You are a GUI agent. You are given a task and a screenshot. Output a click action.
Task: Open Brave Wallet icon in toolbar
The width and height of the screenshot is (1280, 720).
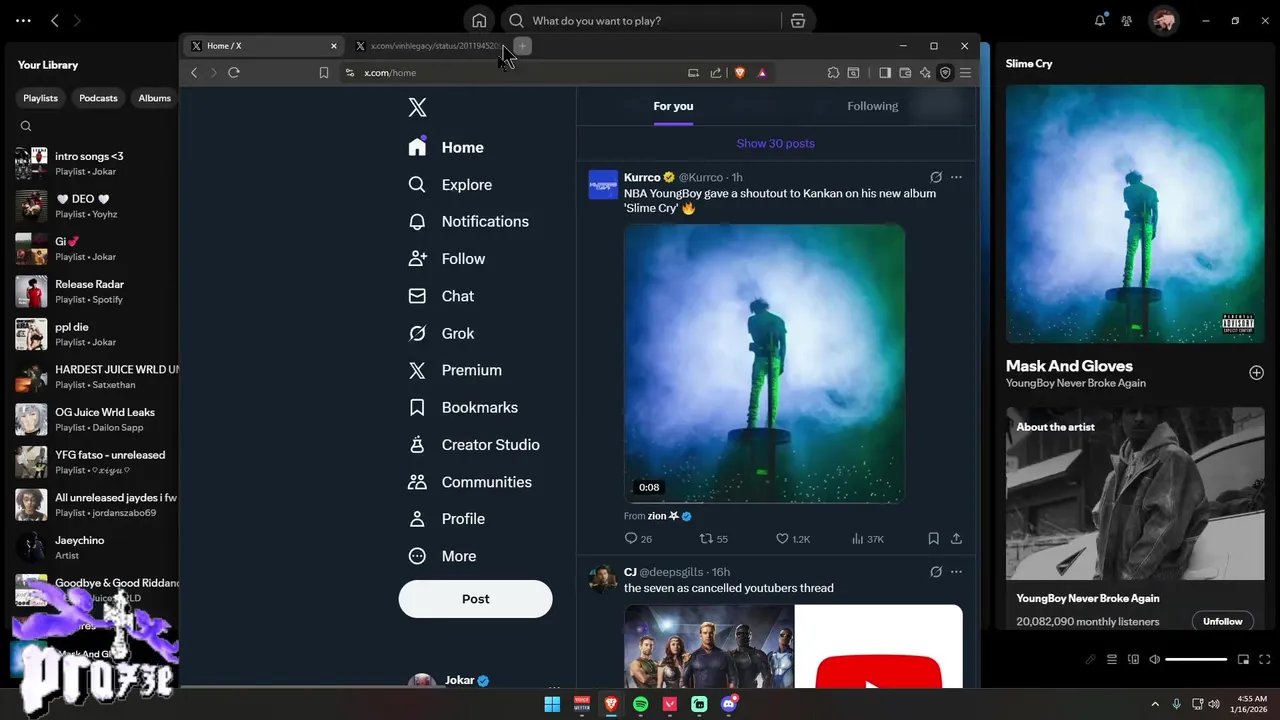point(905,72)
